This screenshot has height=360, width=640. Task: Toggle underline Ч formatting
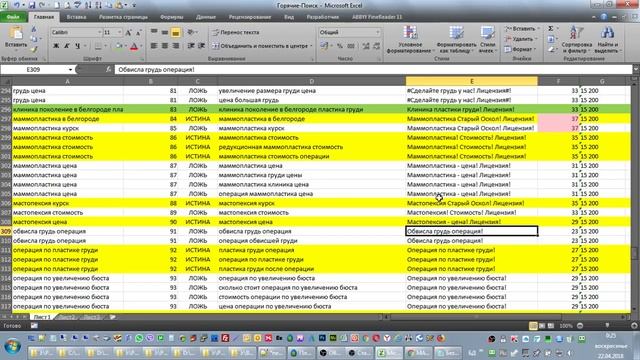click(77, 46)
